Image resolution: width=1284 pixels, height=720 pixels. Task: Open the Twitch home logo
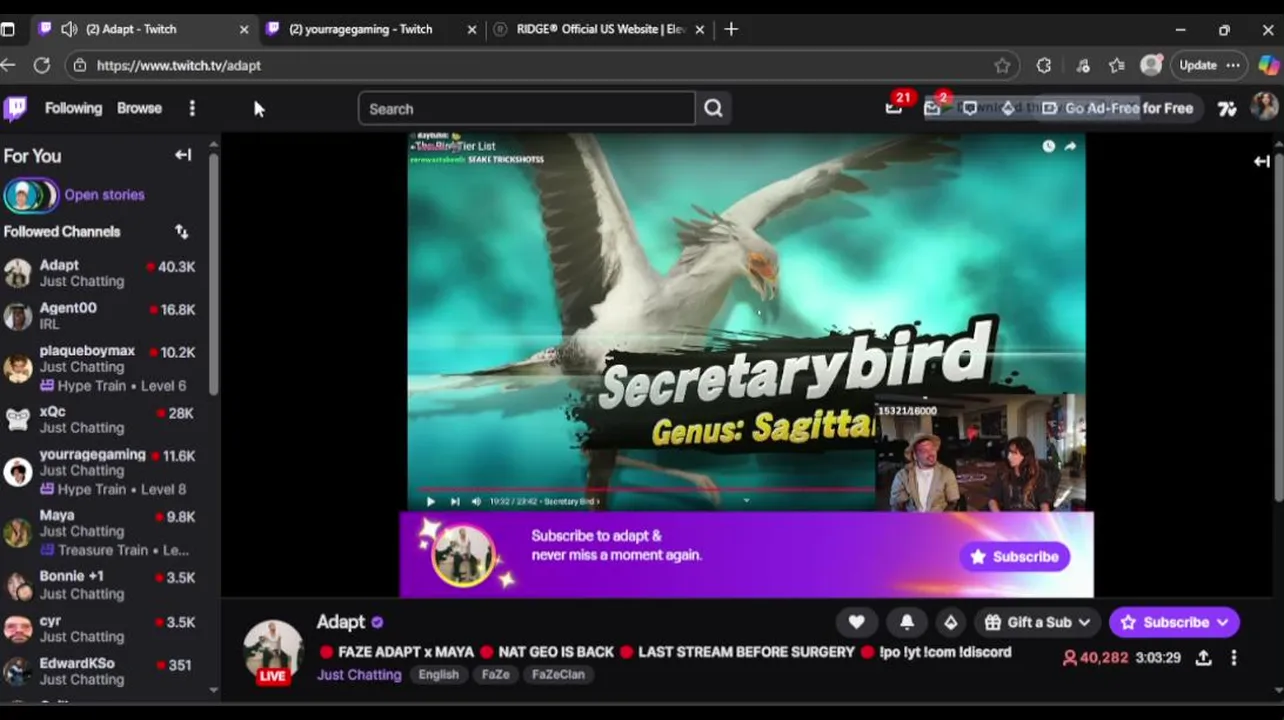coord(15,108)
